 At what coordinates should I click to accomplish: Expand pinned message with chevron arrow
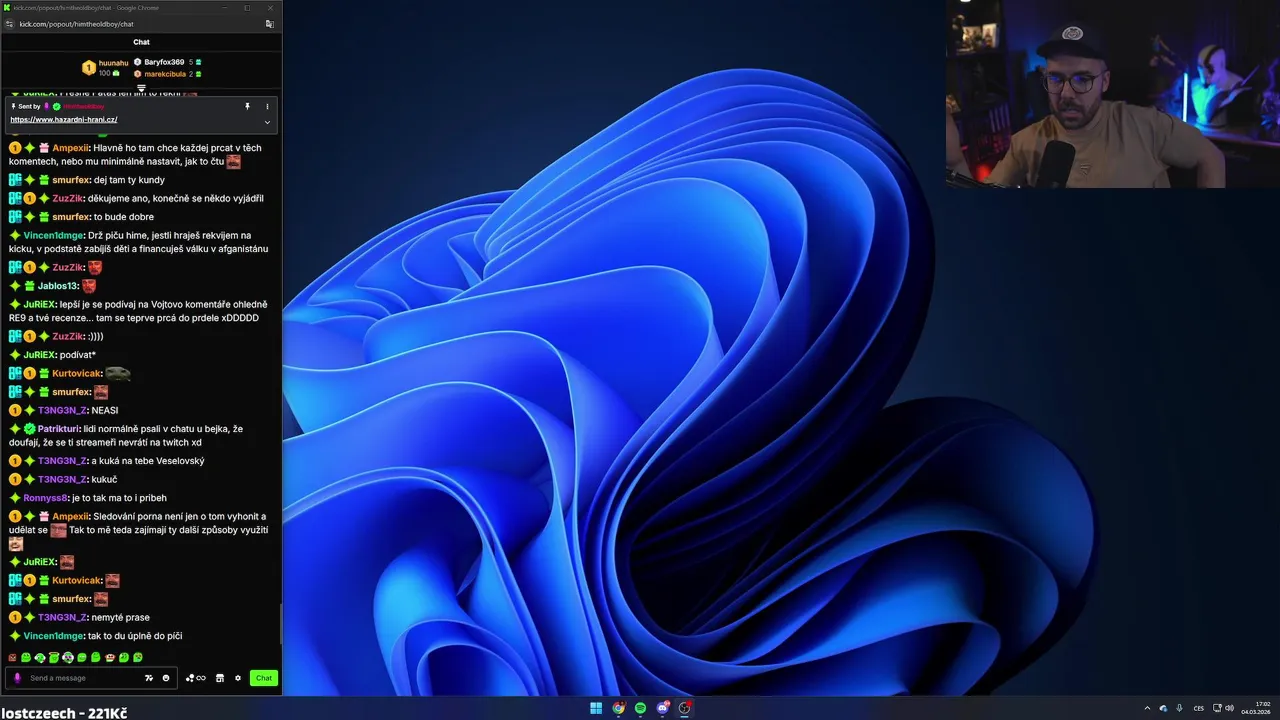267,122
